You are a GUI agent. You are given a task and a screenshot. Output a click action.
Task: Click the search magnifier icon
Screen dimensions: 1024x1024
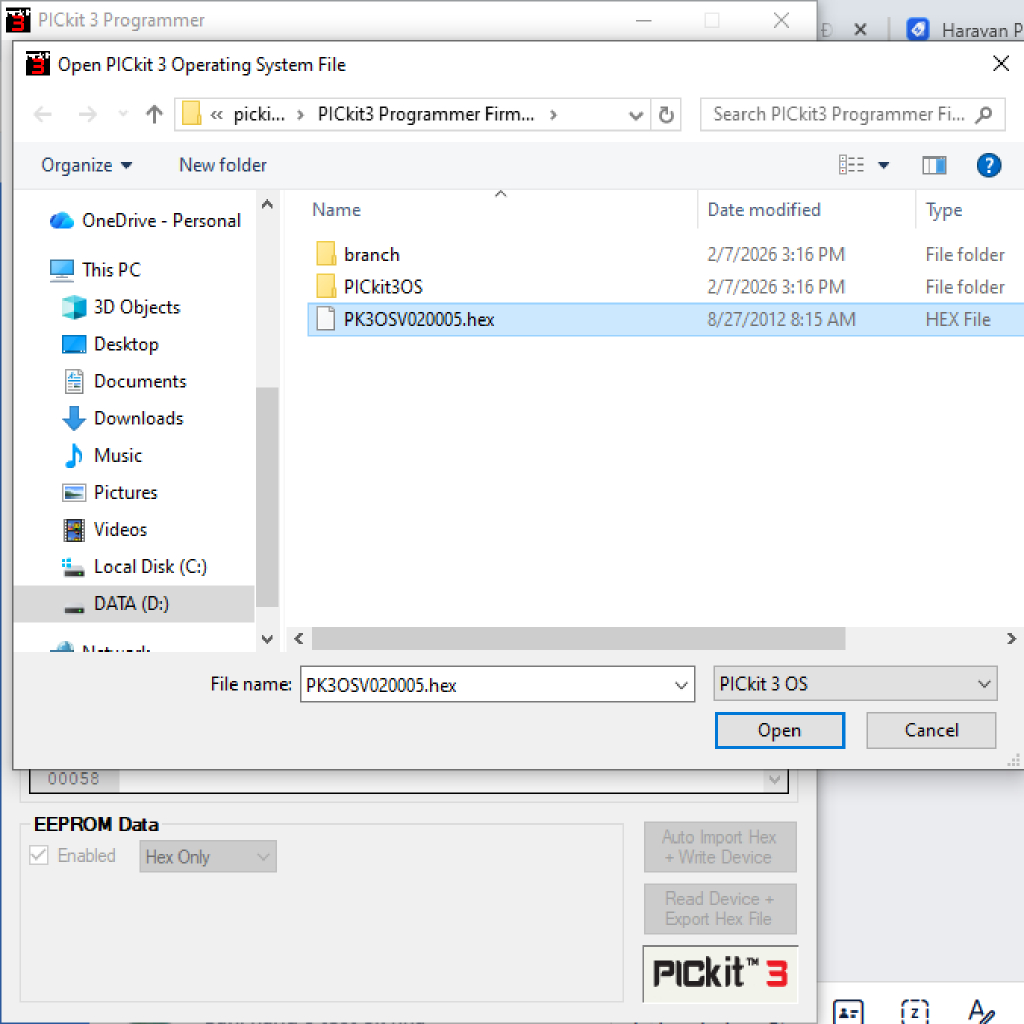pyautogui.click(x=985, y=114)
